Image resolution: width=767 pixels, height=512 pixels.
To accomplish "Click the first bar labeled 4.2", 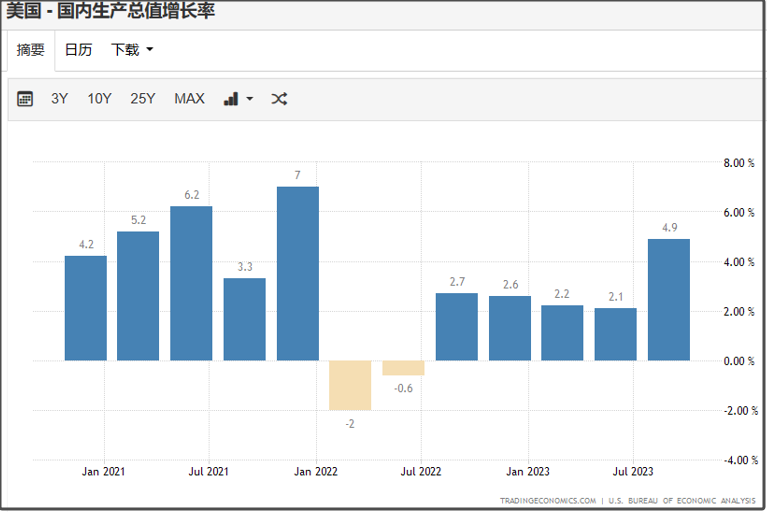I will [85, 308].
